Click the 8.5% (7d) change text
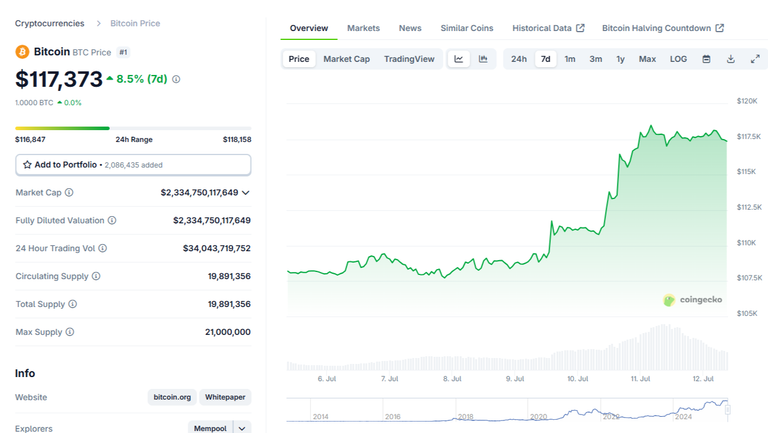This screenshot has height=433, width=768. click(142, 79)
